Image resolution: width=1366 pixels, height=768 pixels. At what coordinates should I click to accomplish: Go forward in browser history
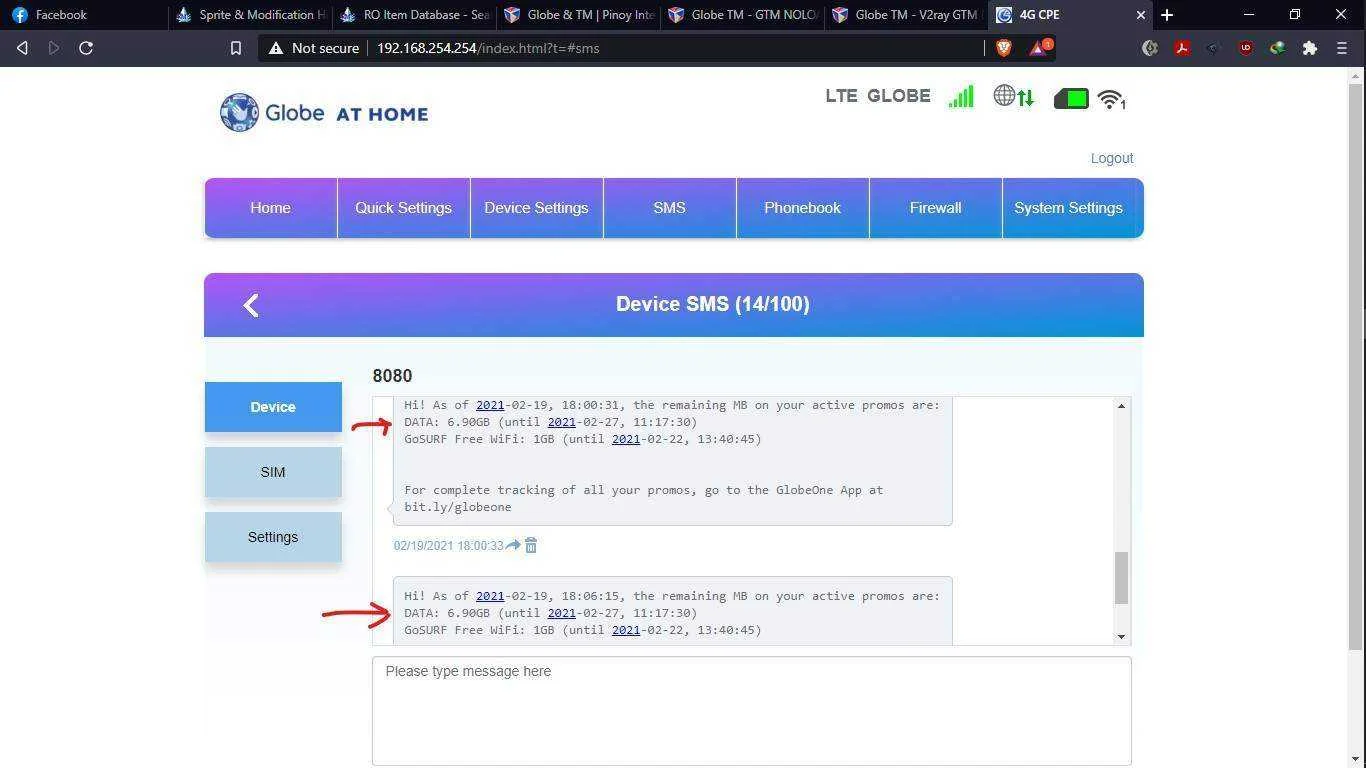pos(54,48)
